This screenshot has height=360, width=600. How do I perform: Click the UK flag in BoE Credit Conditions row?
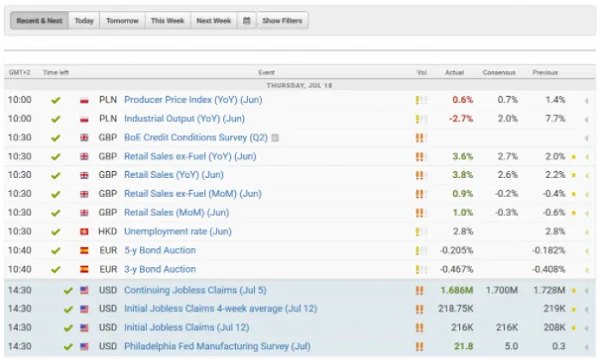84,138
